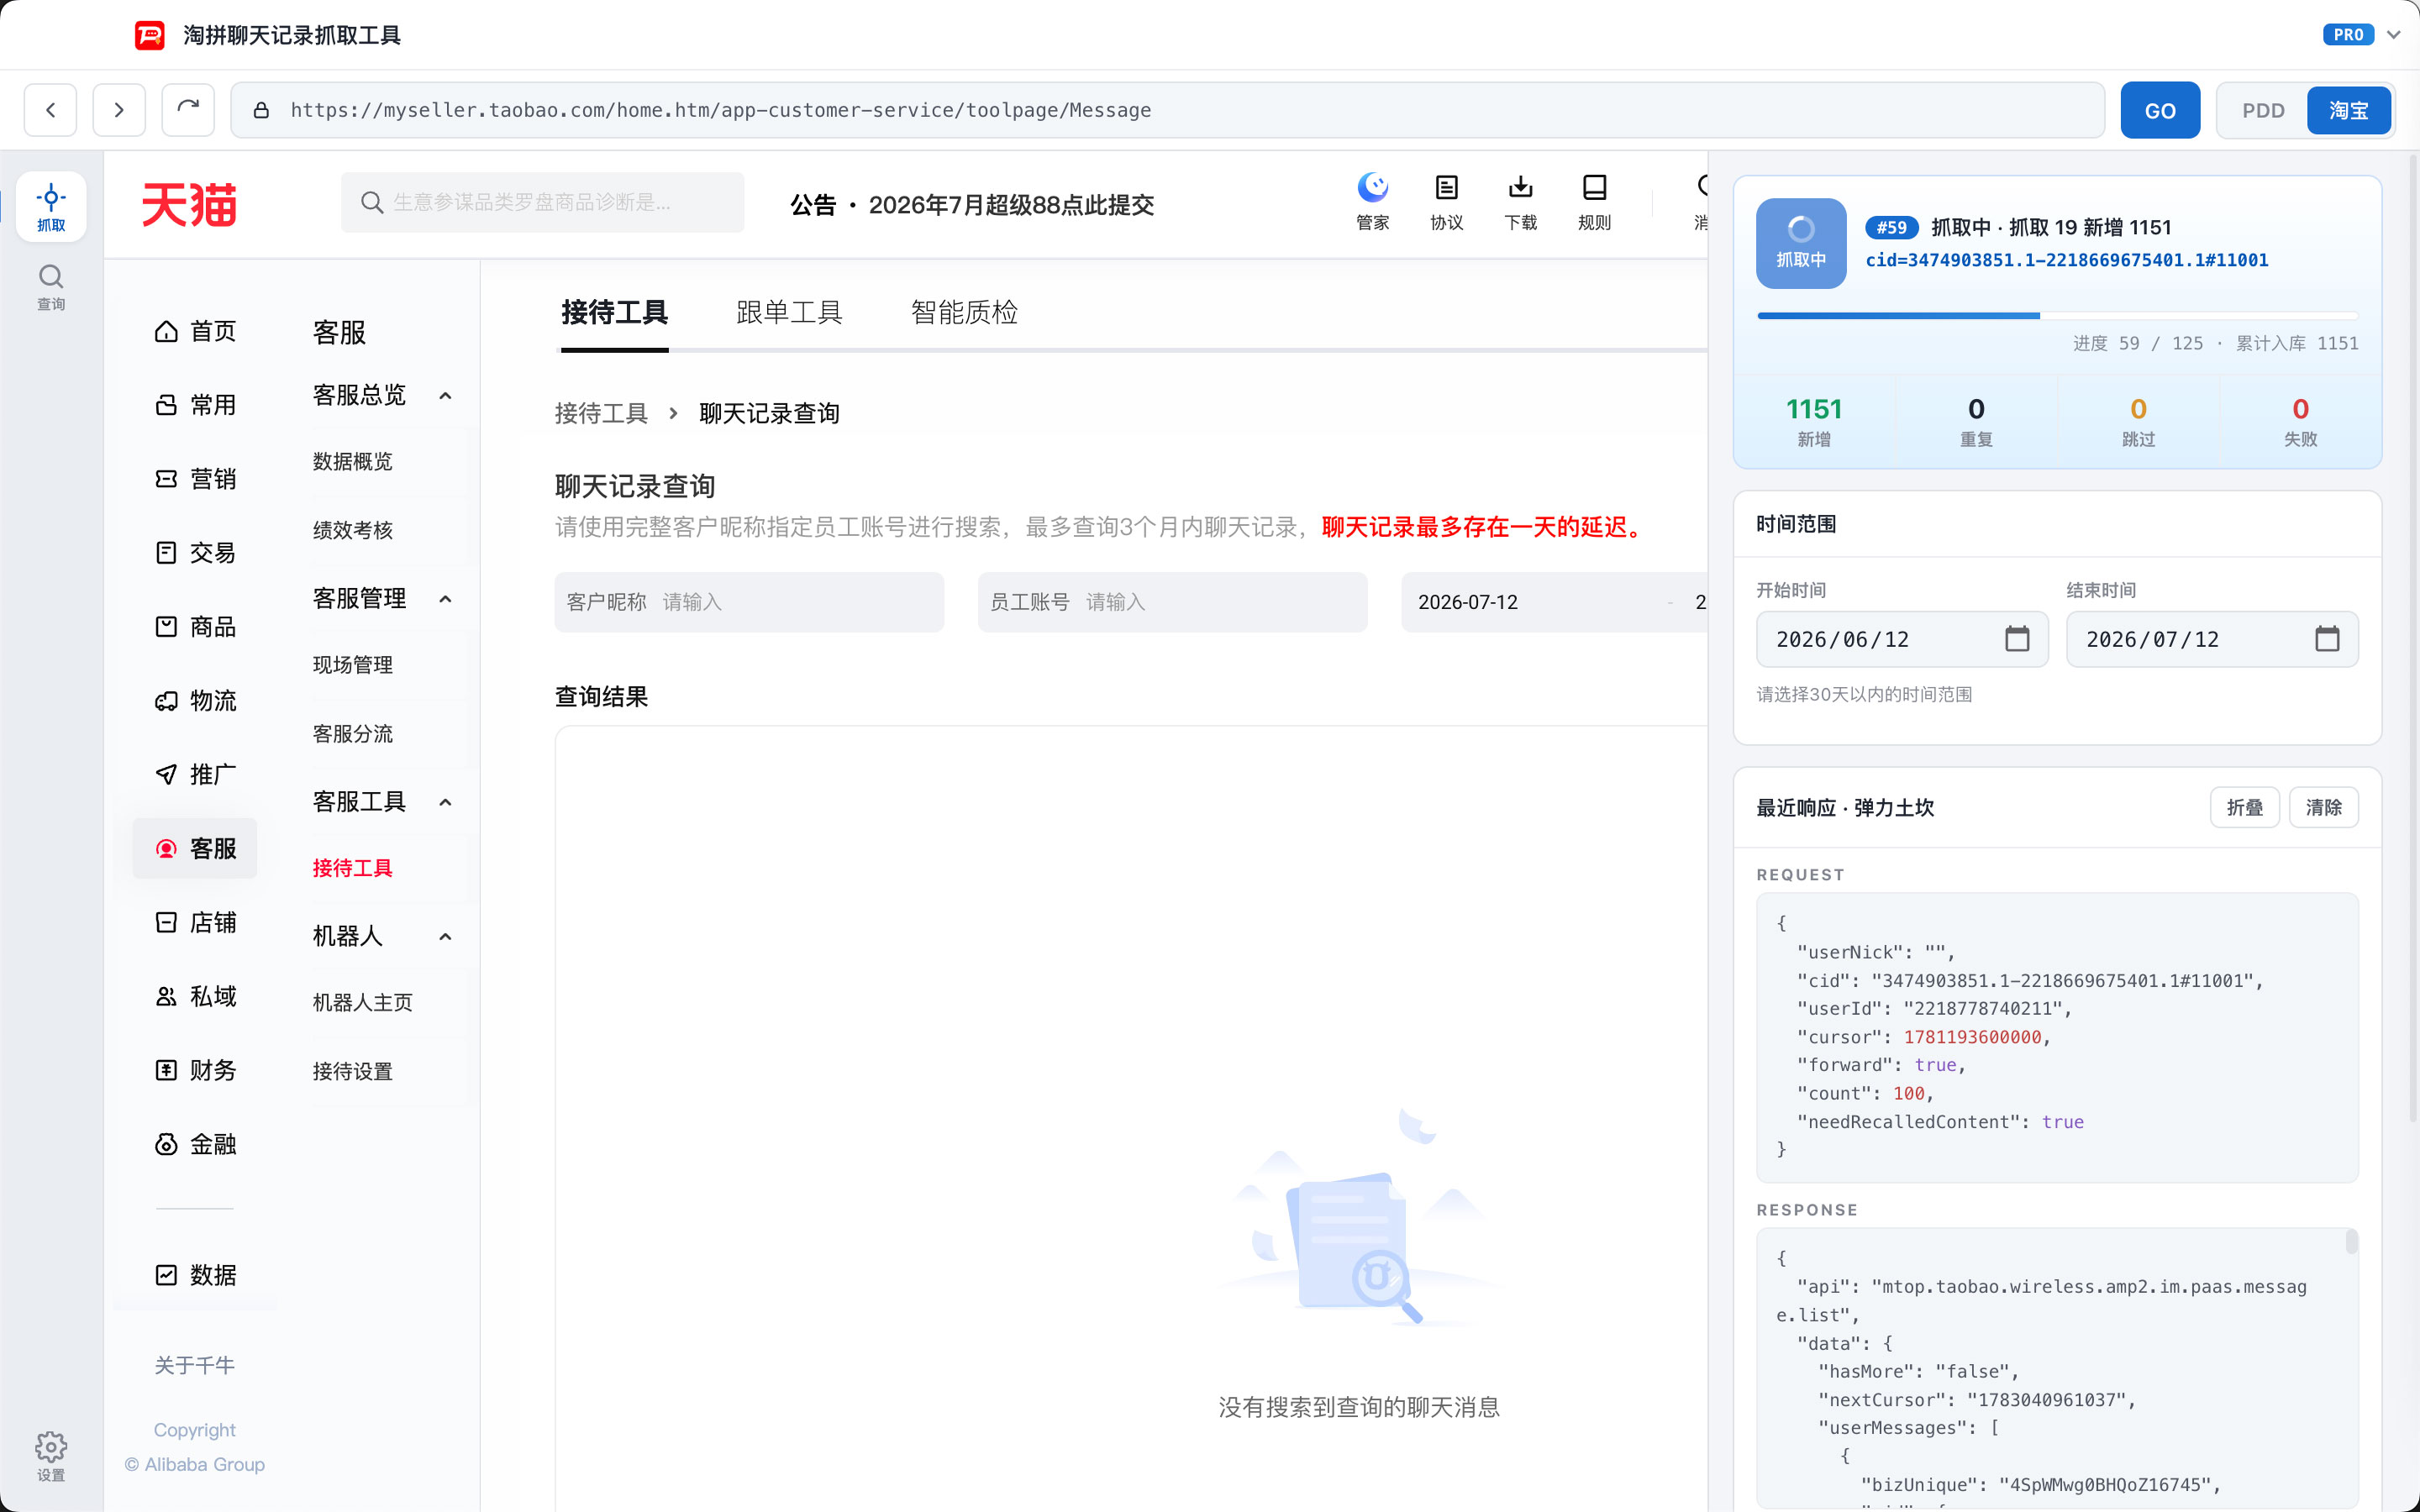Click the blue GO button
Screen dimensions: 2420x1512
[2160, 110]
